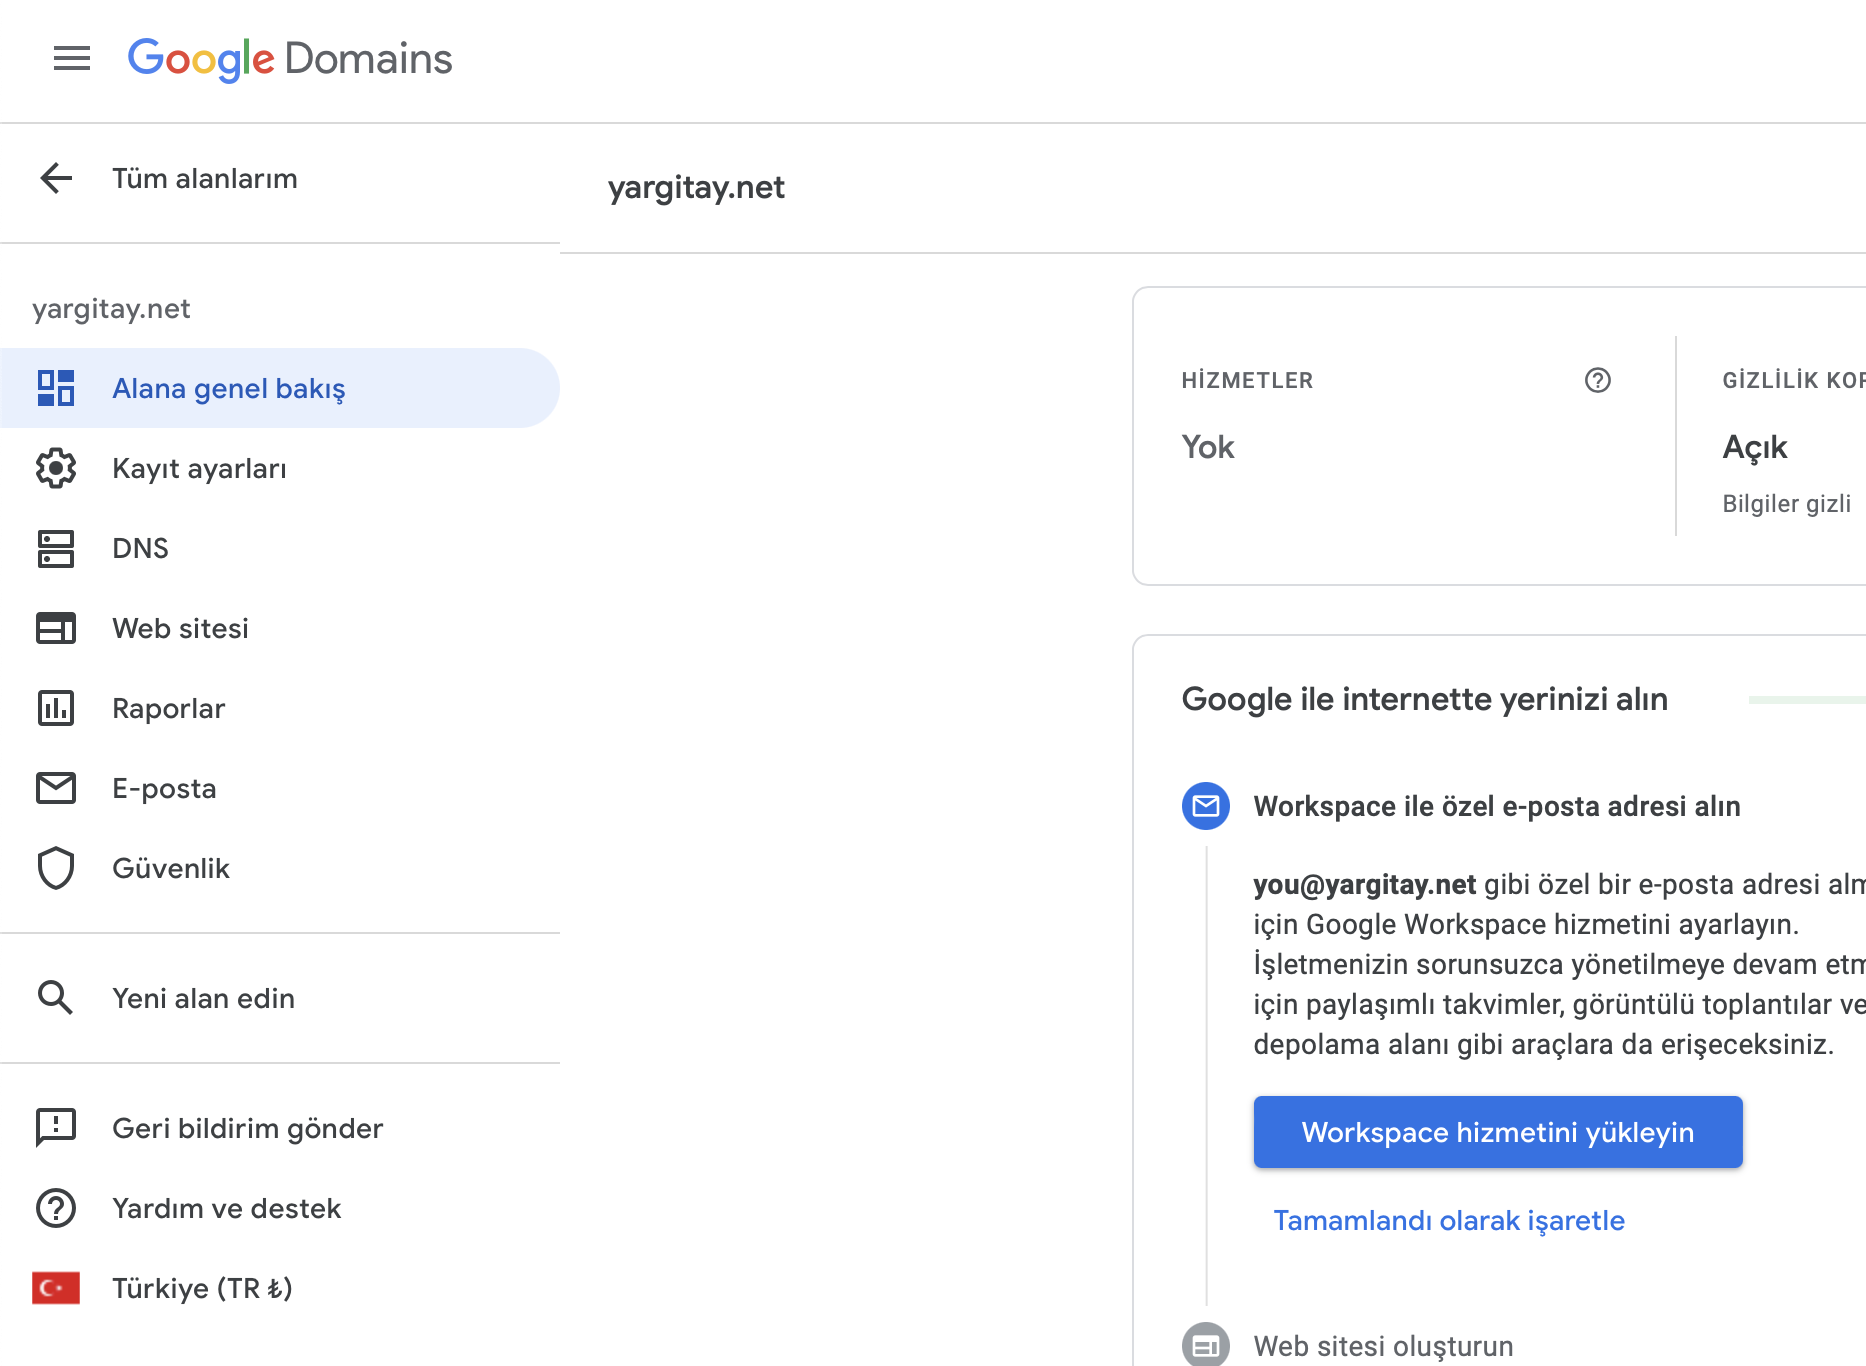This screenshot has width=1866, height=1366.
Task: Click the Hizmetler help question icon
Action: pyautogui.click(x=1598, y=380)
